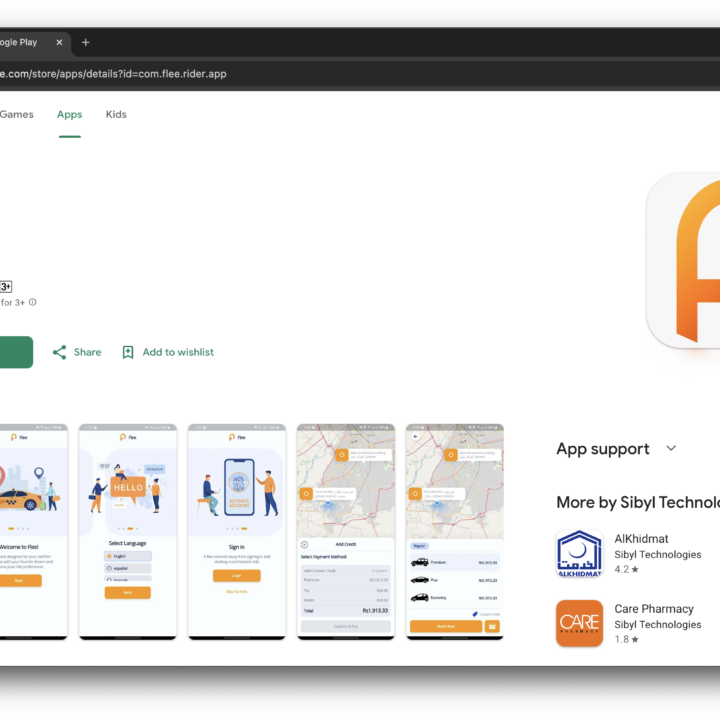
Task: Open the Kids tab
Action: [116, 114]
